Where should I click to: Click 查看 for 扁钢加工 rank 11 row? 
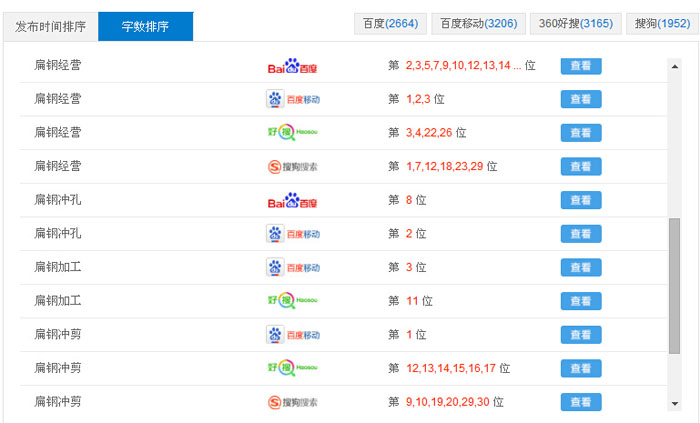pos(581,301)
